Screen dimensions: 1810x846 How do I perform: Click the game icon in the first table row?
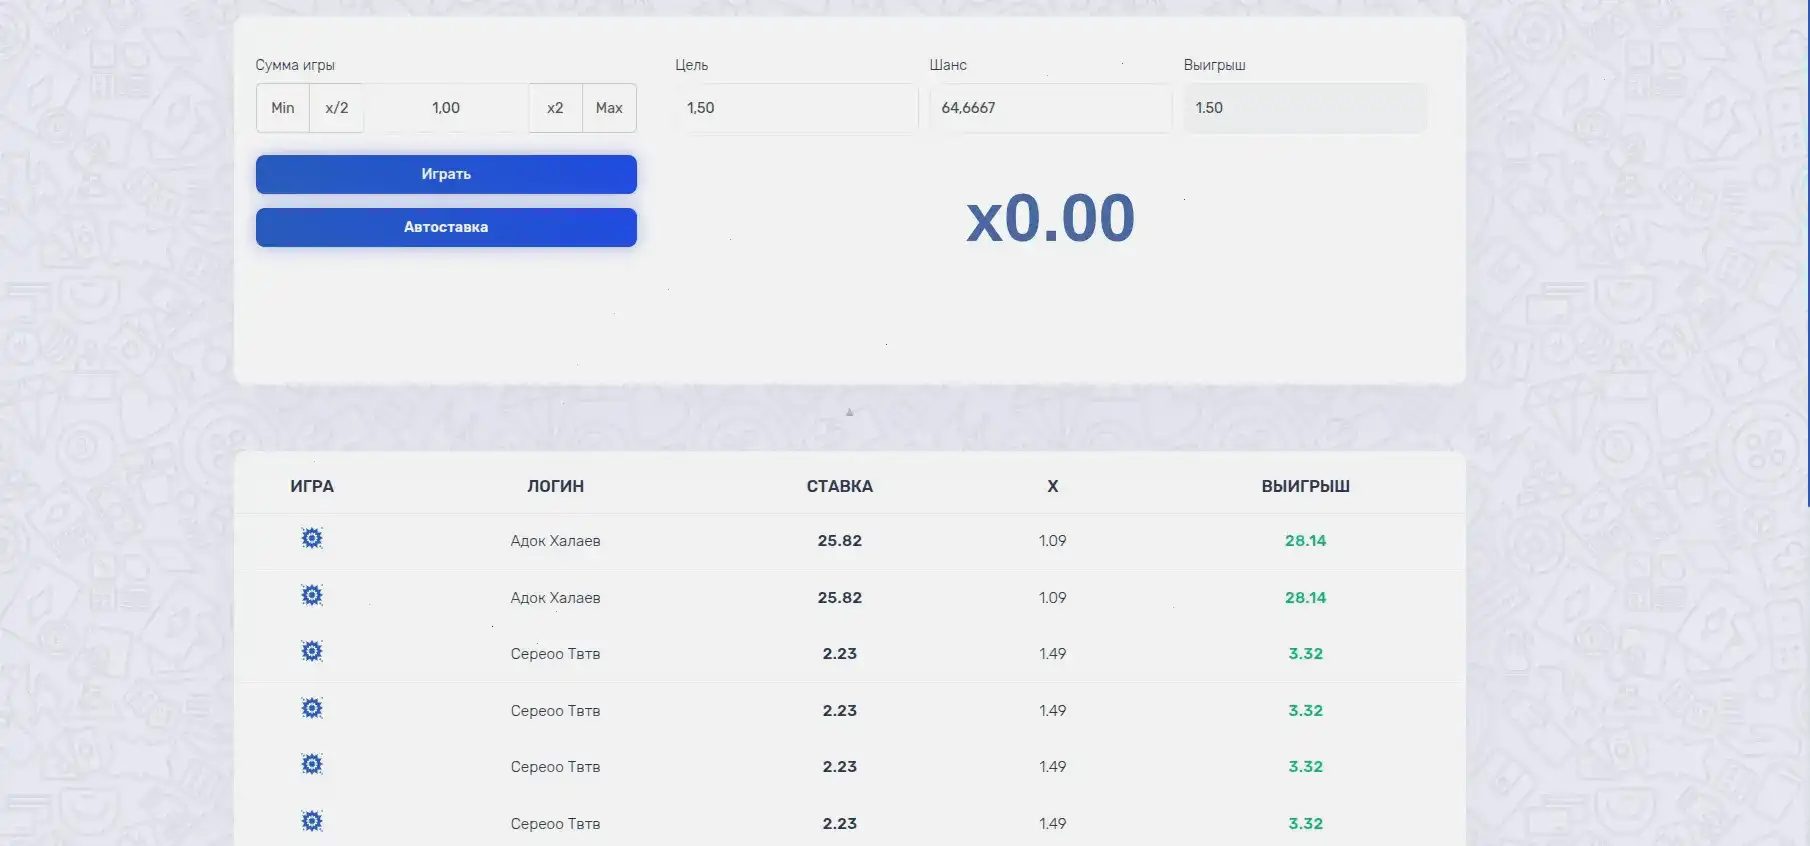pyautogui.click(x=312, y=539)
